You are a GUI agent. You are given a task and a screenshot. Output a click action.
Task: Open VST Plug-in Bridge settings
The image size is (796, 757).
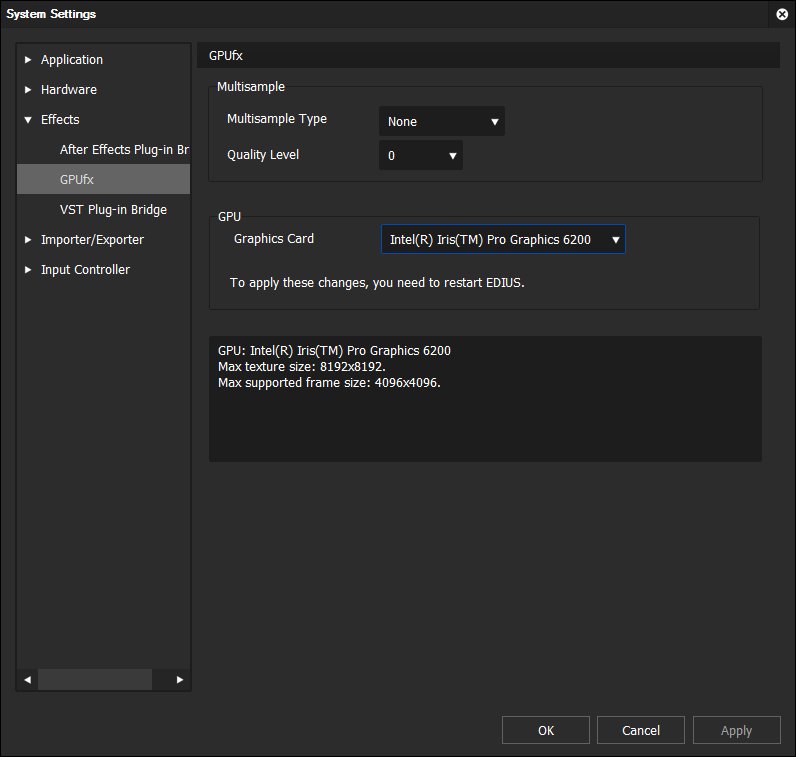click(x=113, y=210)
